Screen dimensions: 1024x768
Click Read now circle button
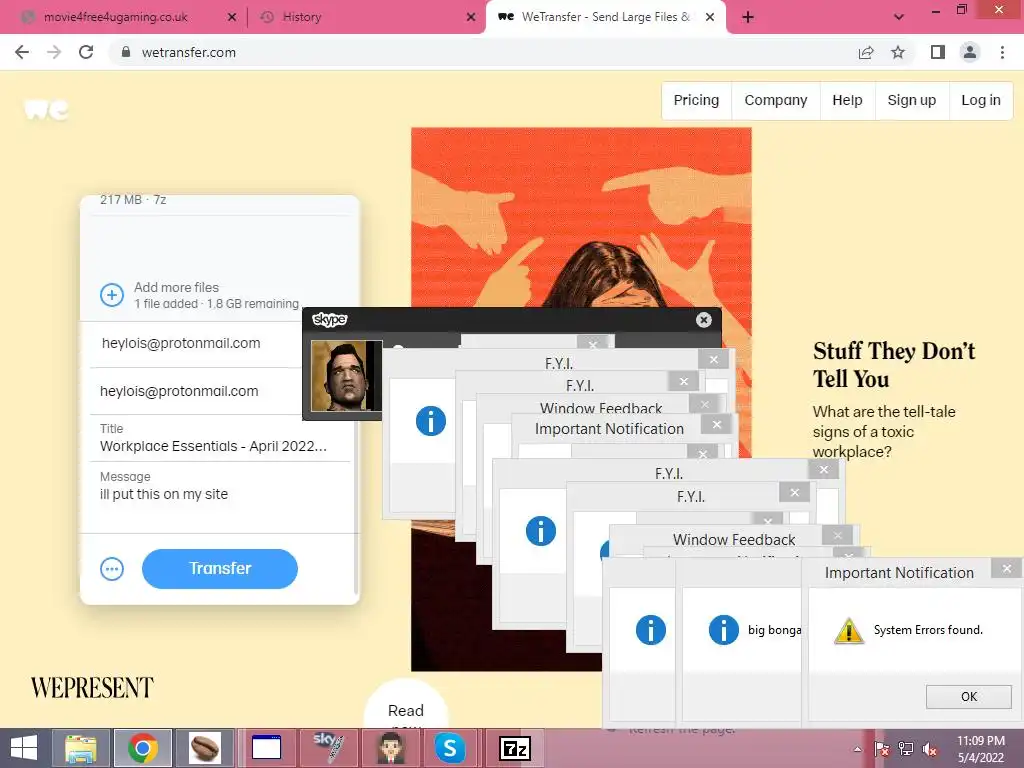pos(406,705)
